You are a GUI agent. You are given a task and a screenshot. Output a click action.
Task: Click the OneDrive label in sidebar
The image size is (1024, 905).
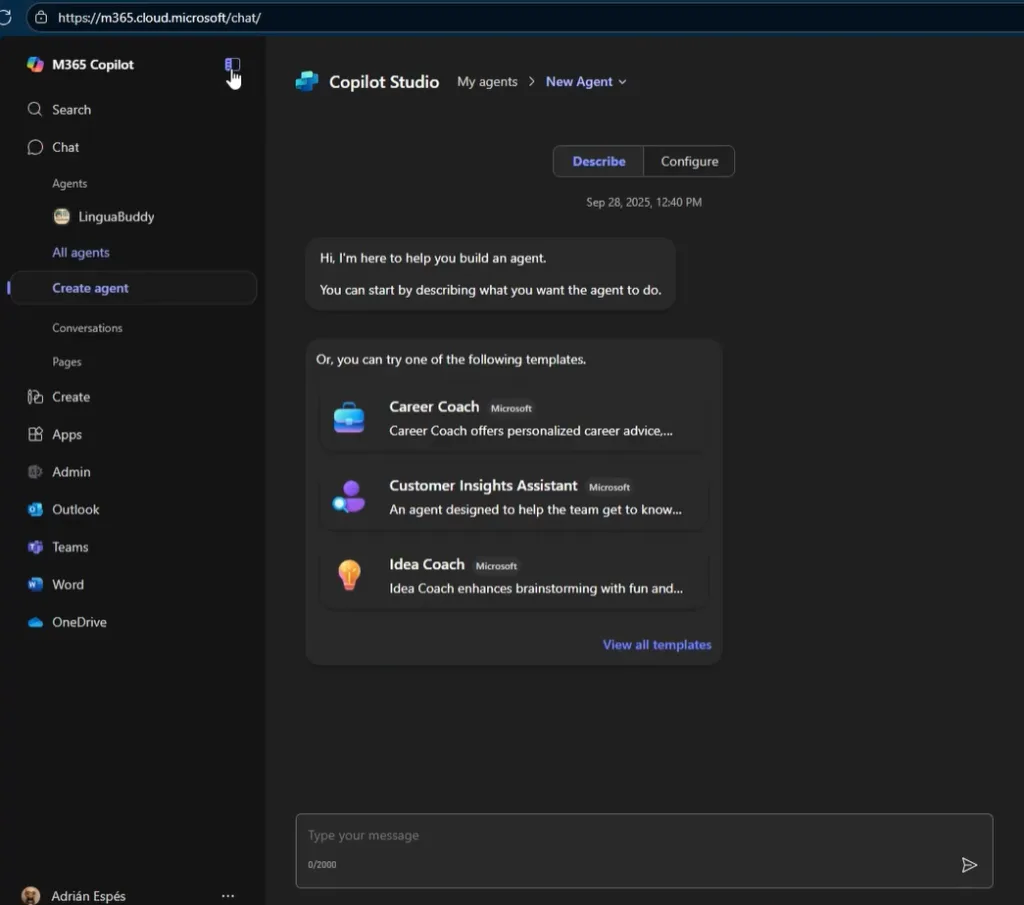79,622
